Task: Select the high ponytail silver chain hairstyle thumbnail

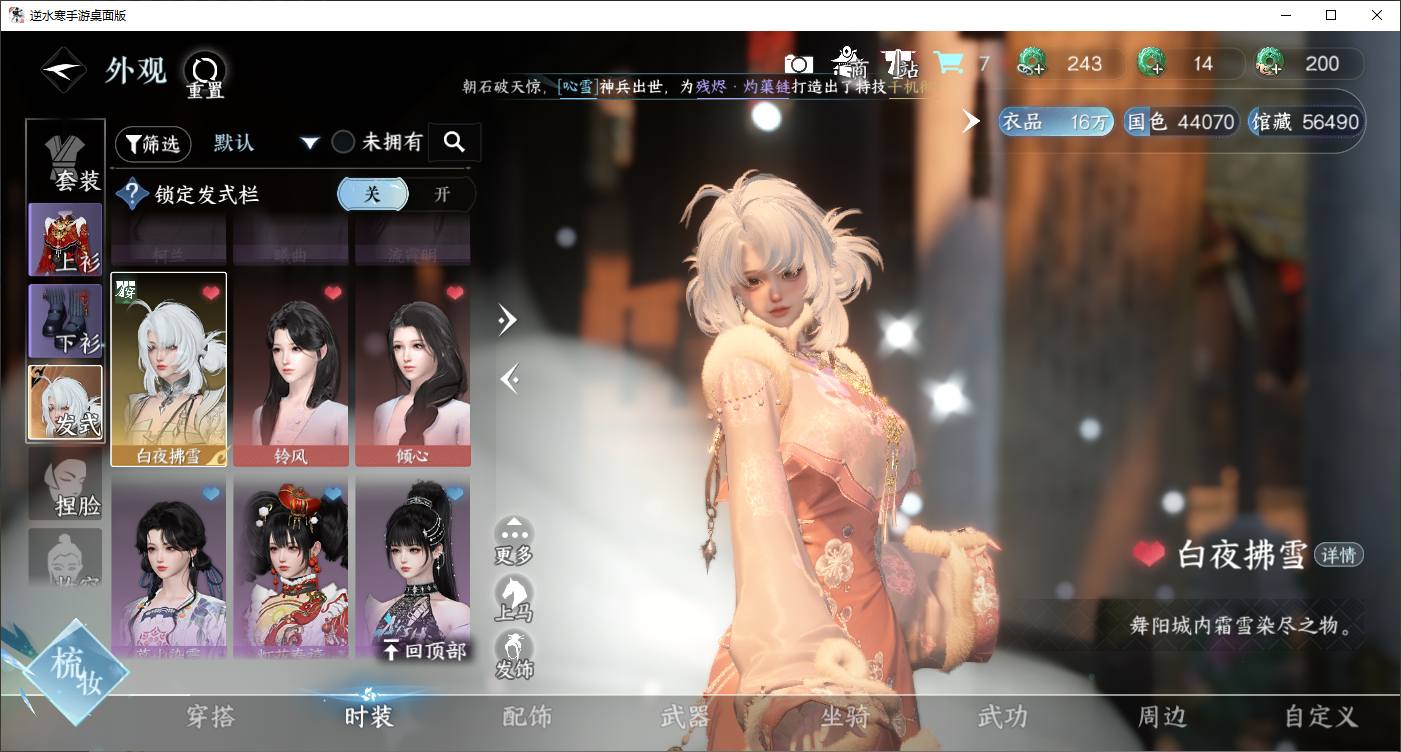Action: pyautogui.click(x=413, y=567)
